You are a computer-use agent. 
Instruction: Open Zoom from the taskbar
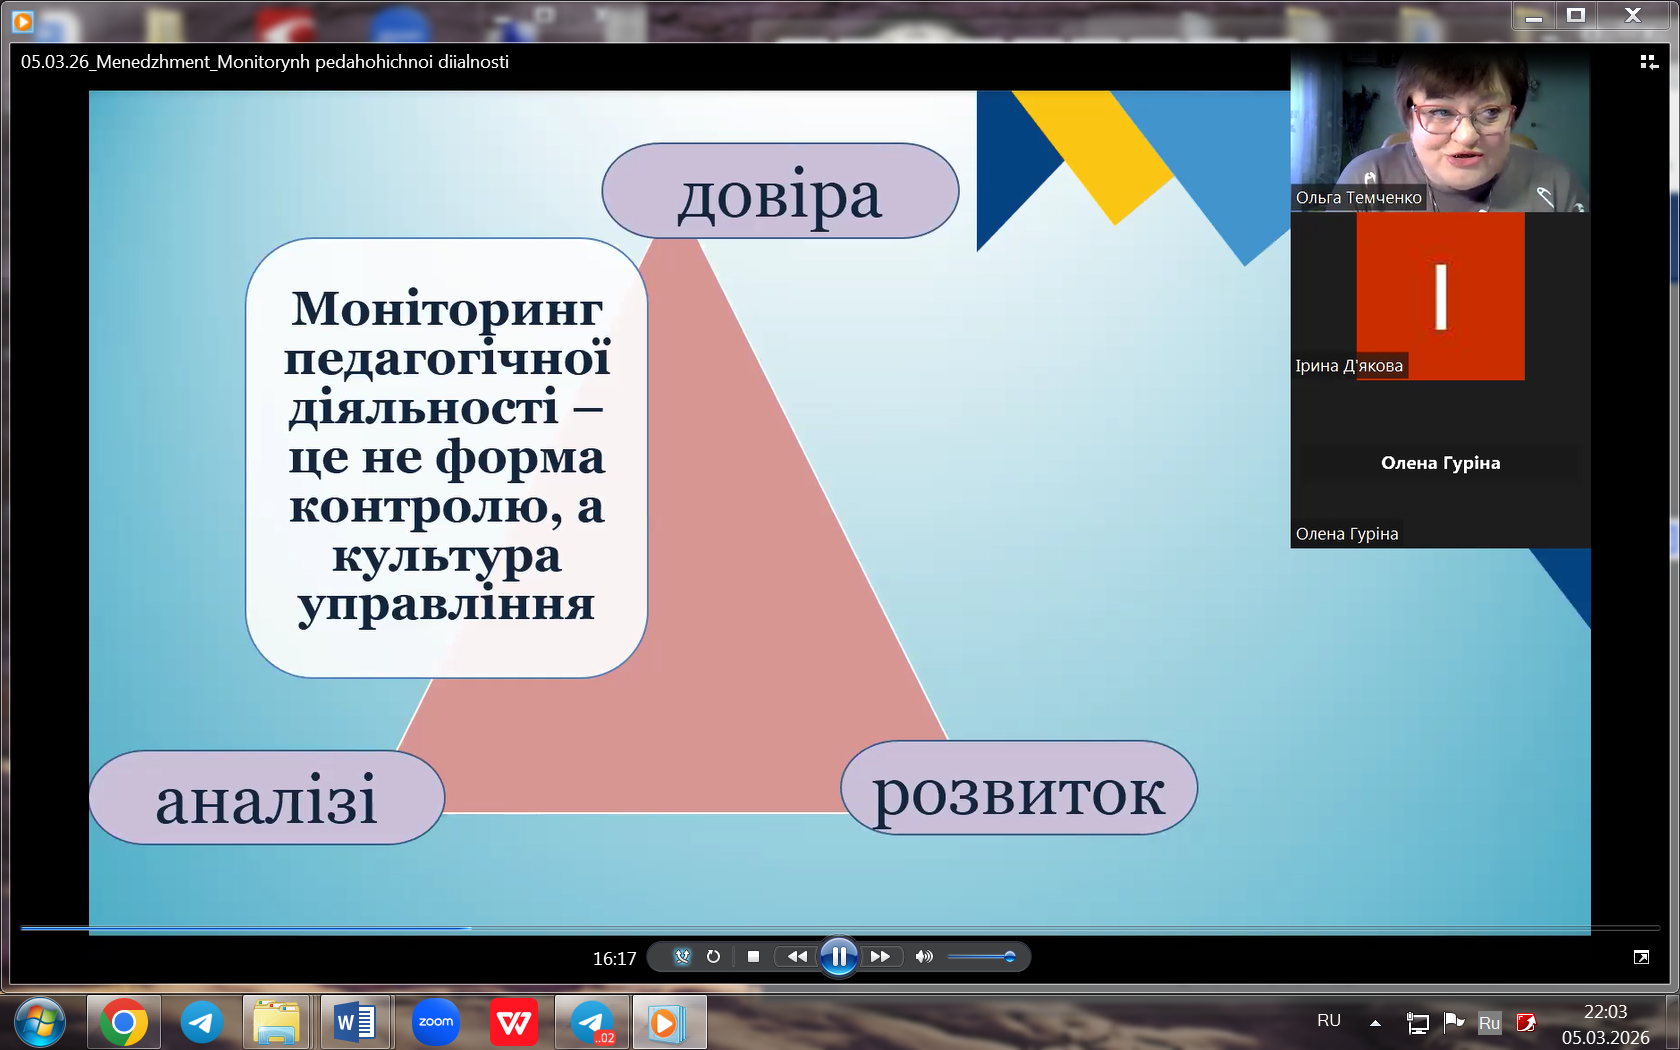coord(436,1022)
